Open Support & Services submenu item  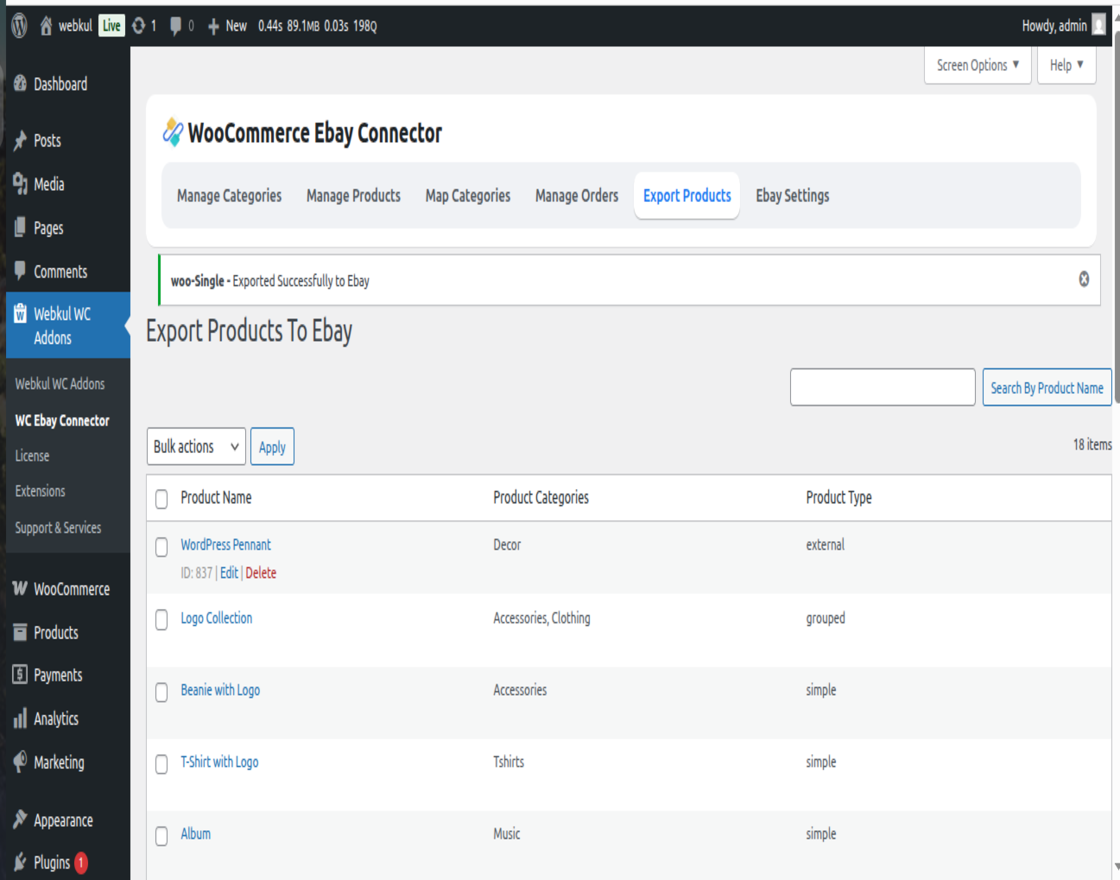point(58,527)
